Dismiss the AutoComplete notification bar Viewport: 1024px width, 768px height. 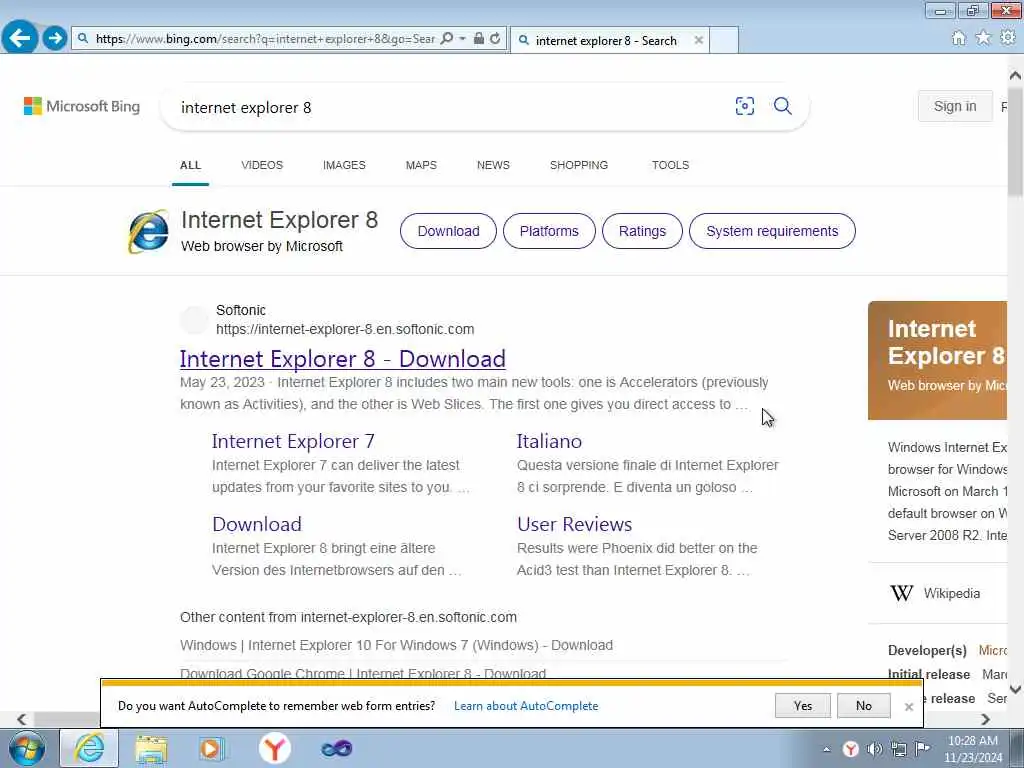[x=908, y=707]
